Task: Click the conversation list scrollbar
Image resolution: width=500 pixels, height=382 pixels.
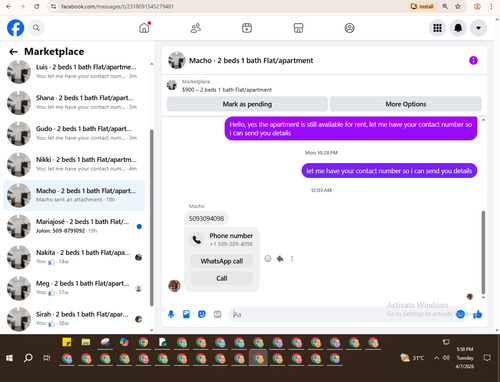Action: [x=152, y=217]
